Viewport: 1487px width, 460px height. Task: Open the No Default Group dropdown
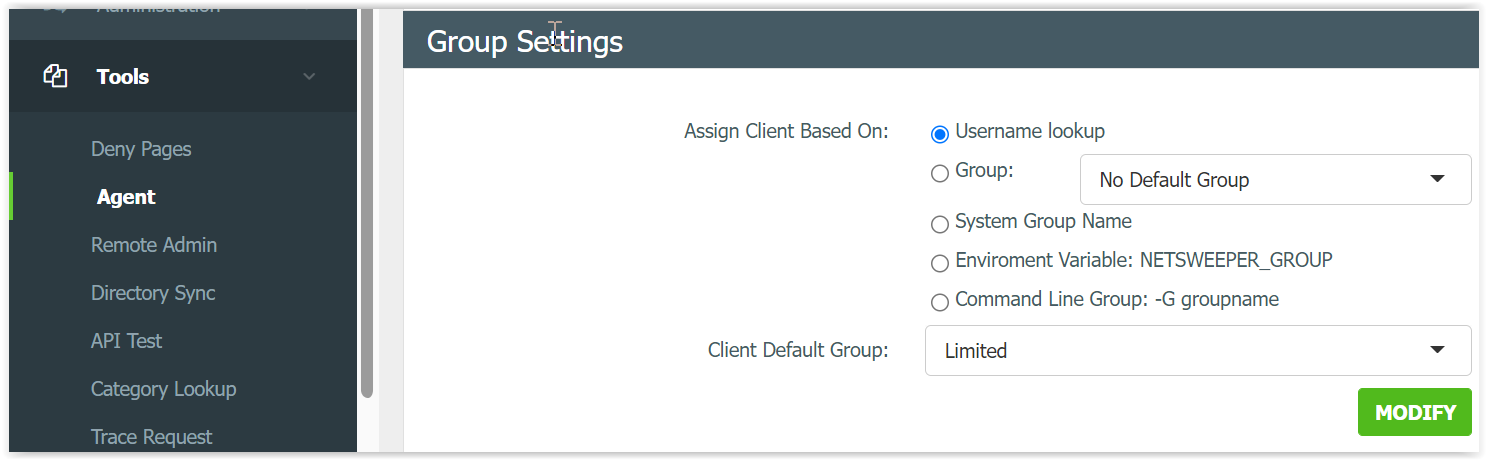[1275, 180]
